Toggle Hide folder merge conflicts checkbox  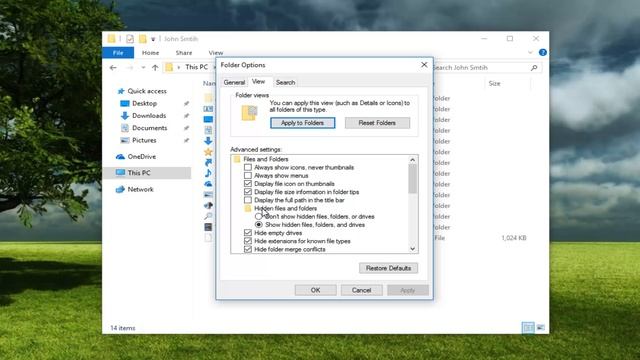coord(248,249)
